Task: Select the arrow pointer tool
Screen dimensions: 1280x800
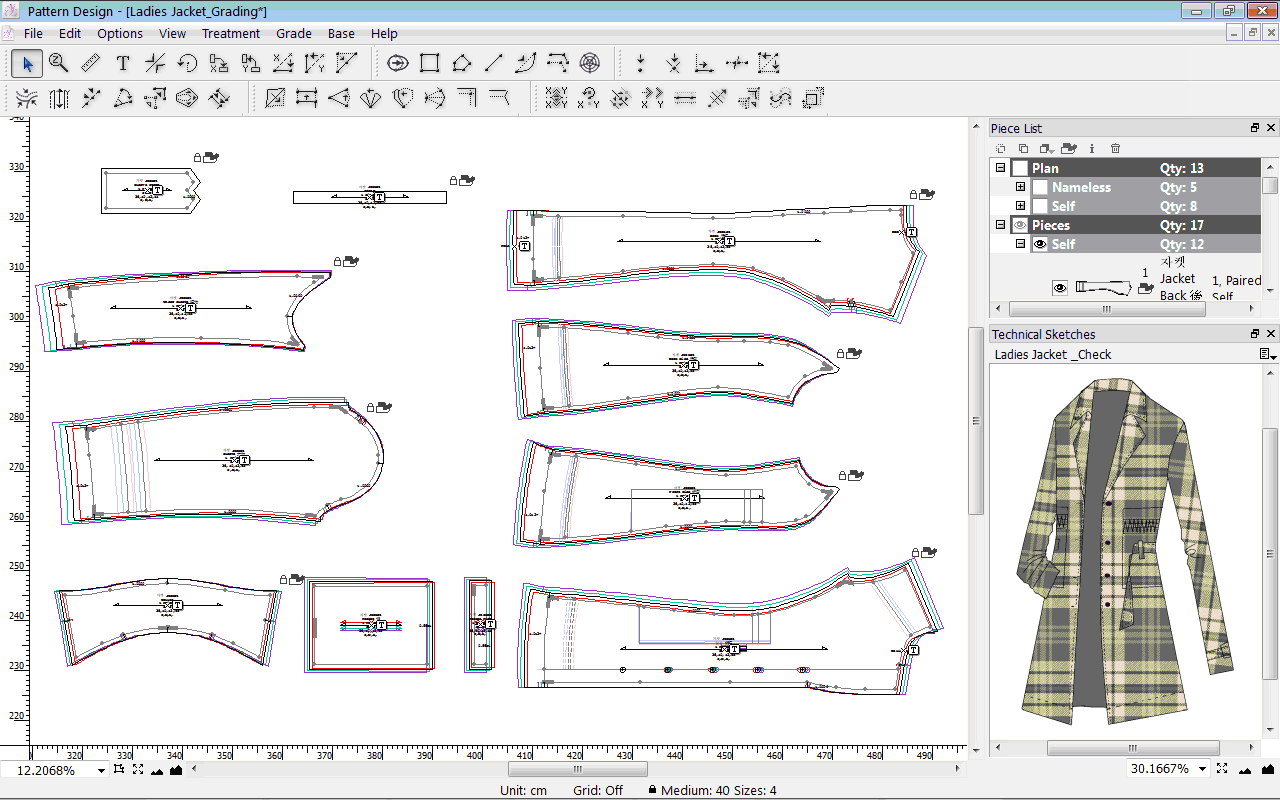Action: pyautogui.click(x=27, y=64)
